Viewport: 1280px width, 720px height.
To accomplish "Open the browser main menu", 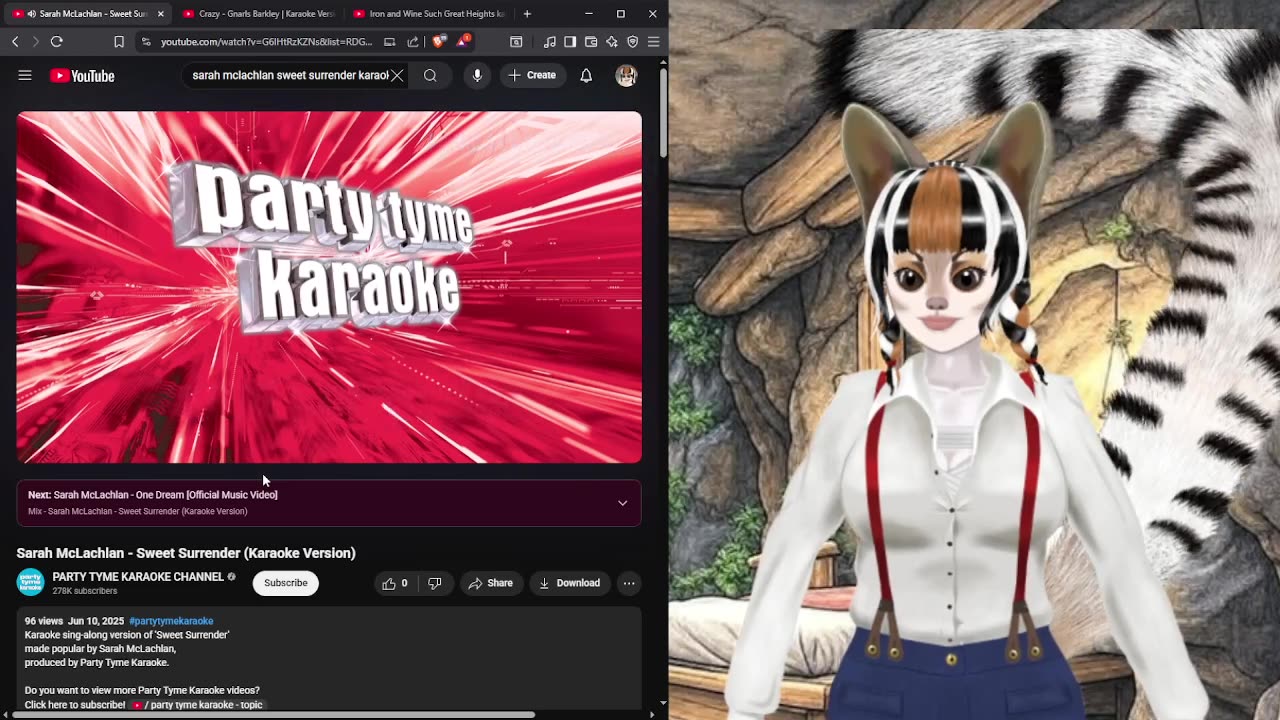I will 653,42.
